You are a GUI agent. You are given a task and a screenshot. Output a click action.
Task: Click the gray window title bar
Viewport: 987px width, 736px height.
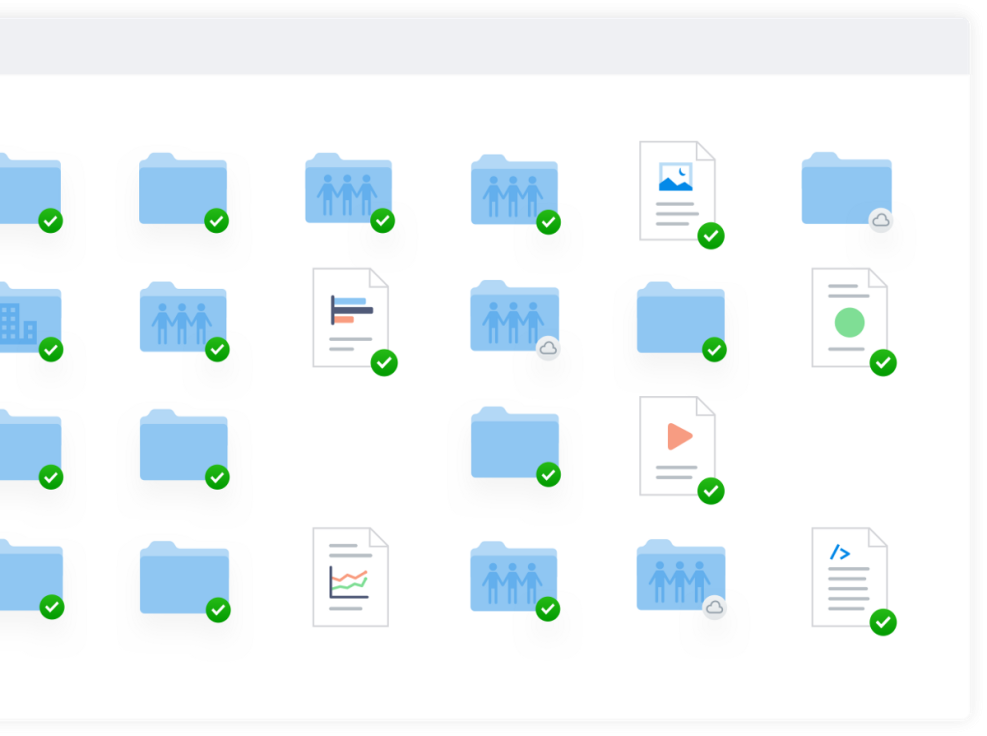(480, 46)
